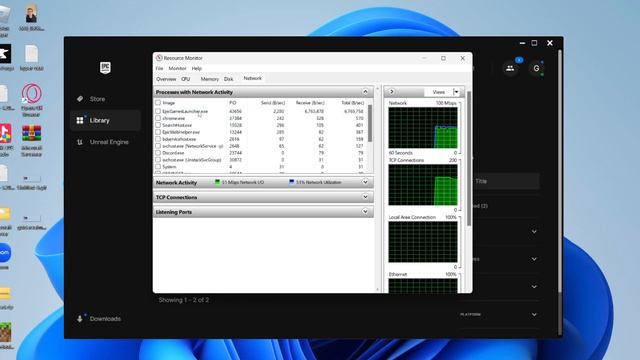
Task: Check the svchost.exe NetworkService checkbox
Action: [x=158, y=146]
